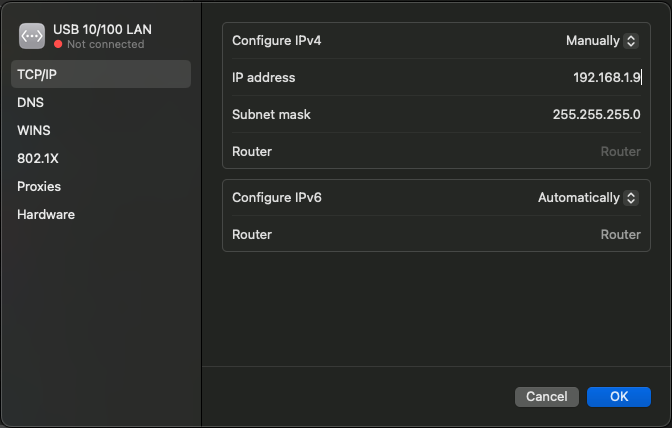Click the Manually stepper arrows
The image size is (672, 428).
pyautogui.click(x=630, y=41)
